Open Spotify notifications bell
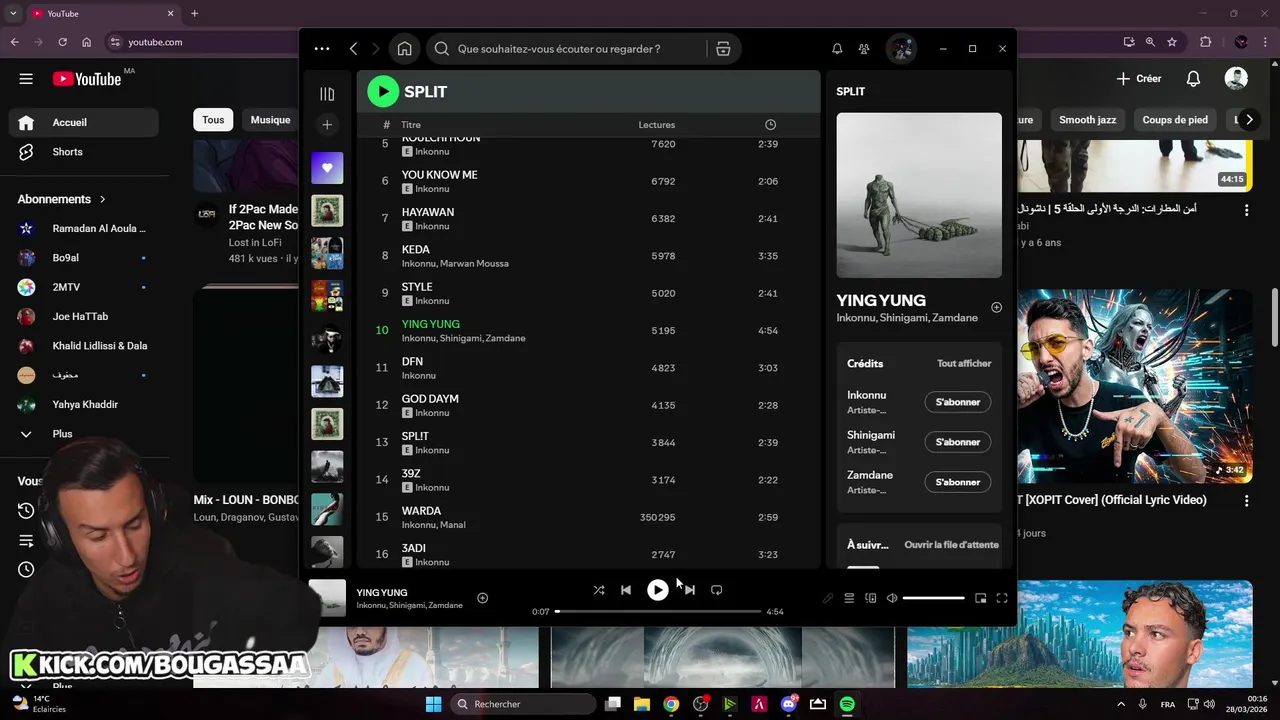 pyautogui.click(x=837, y=49)
